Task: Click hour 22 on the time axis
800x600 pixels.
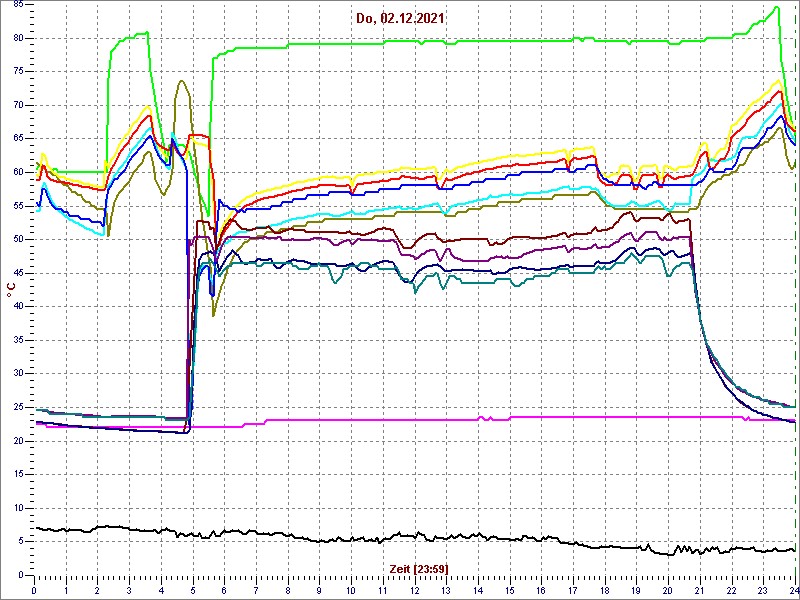Action: (x=732, y=591)
